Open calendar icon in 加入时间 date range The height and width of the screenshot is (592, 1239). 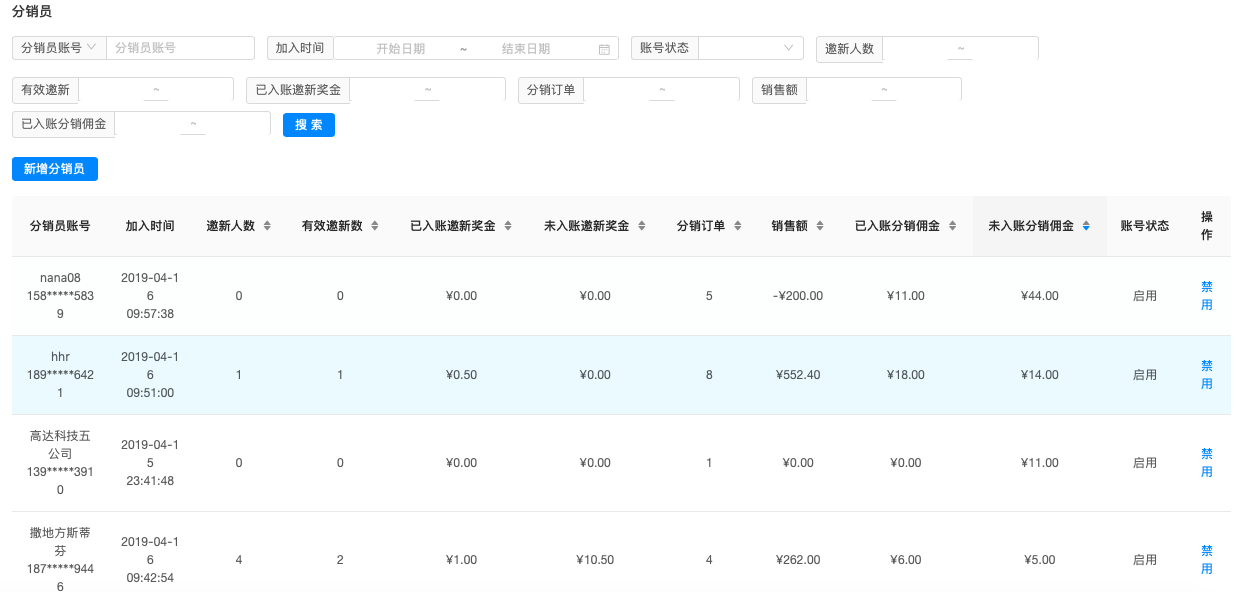point(604,49)
